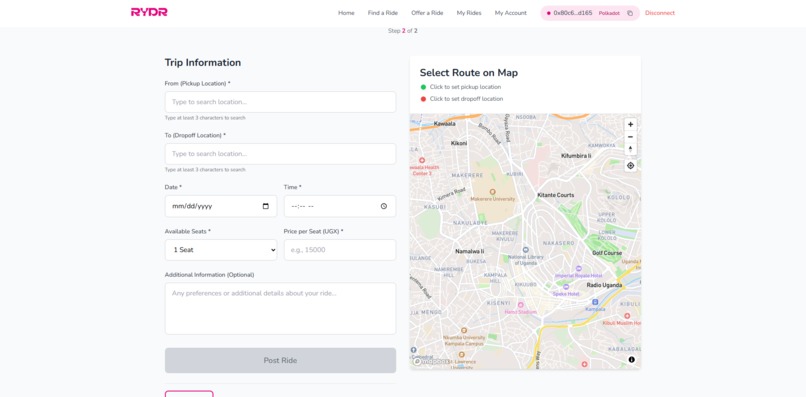
Task: Click the Select Route on Map heading
Action: 469,73
